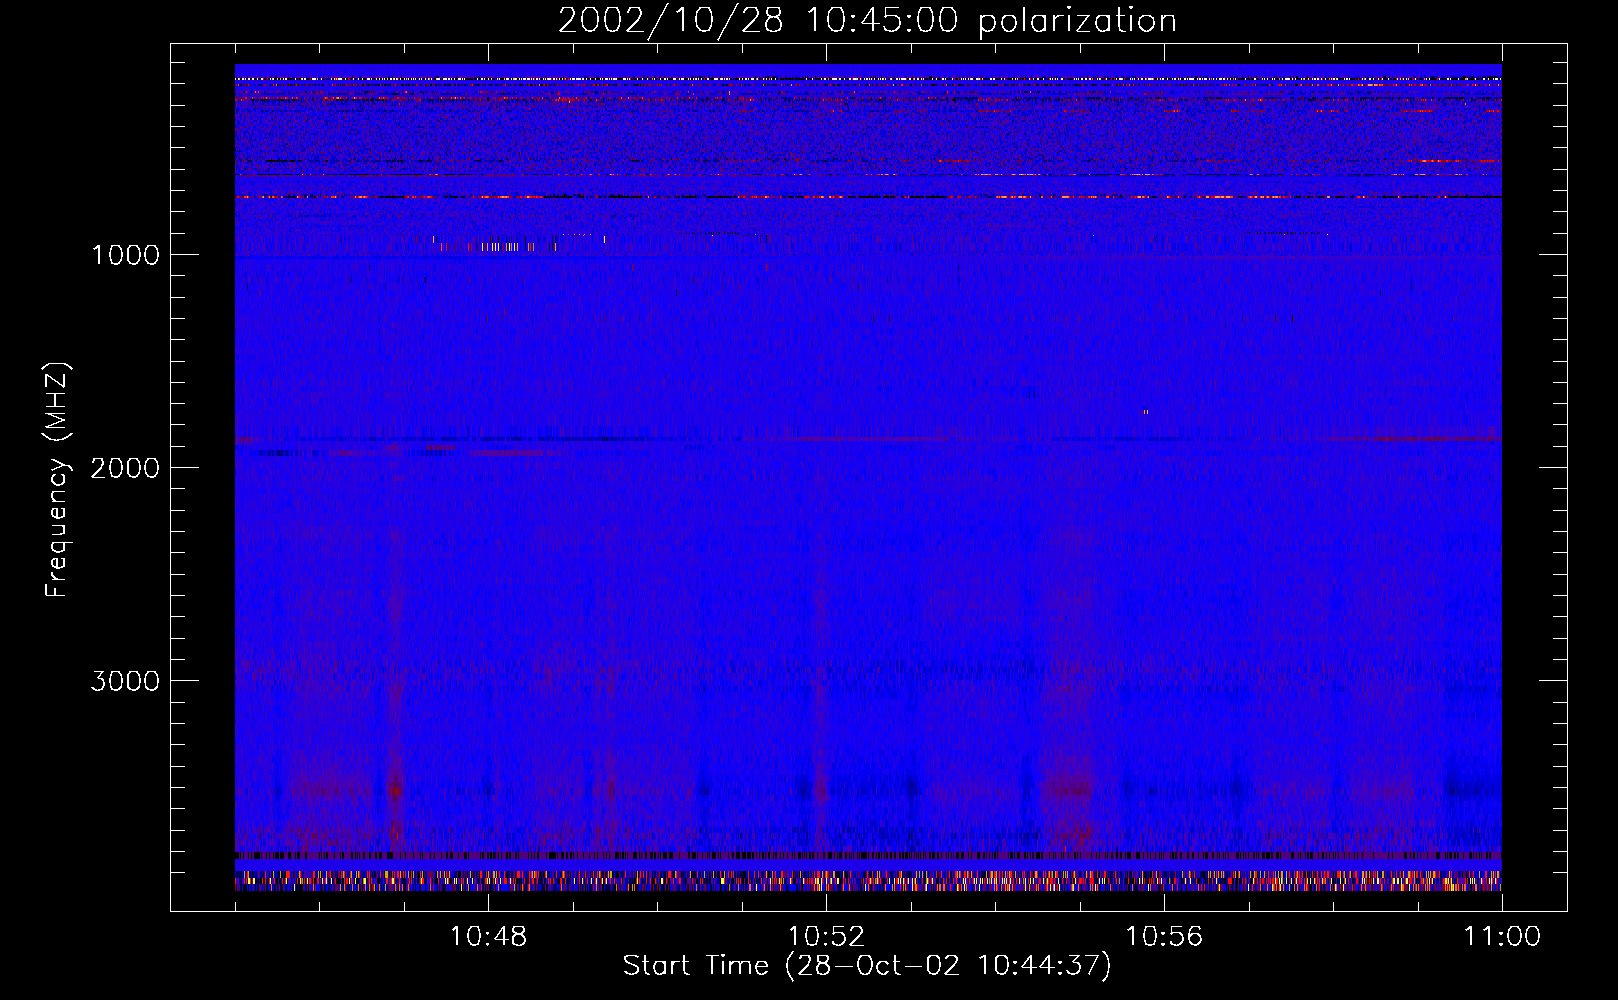Click the 'Start Time (28-Oct-02 10:44:37)' label

867,966
